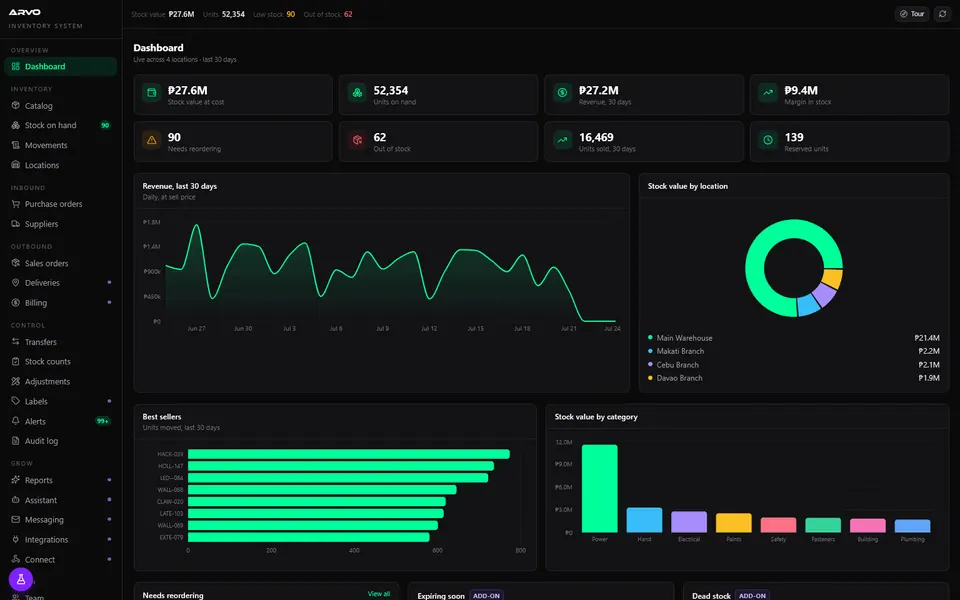Click the Plumbing category bar

[912, 526]
